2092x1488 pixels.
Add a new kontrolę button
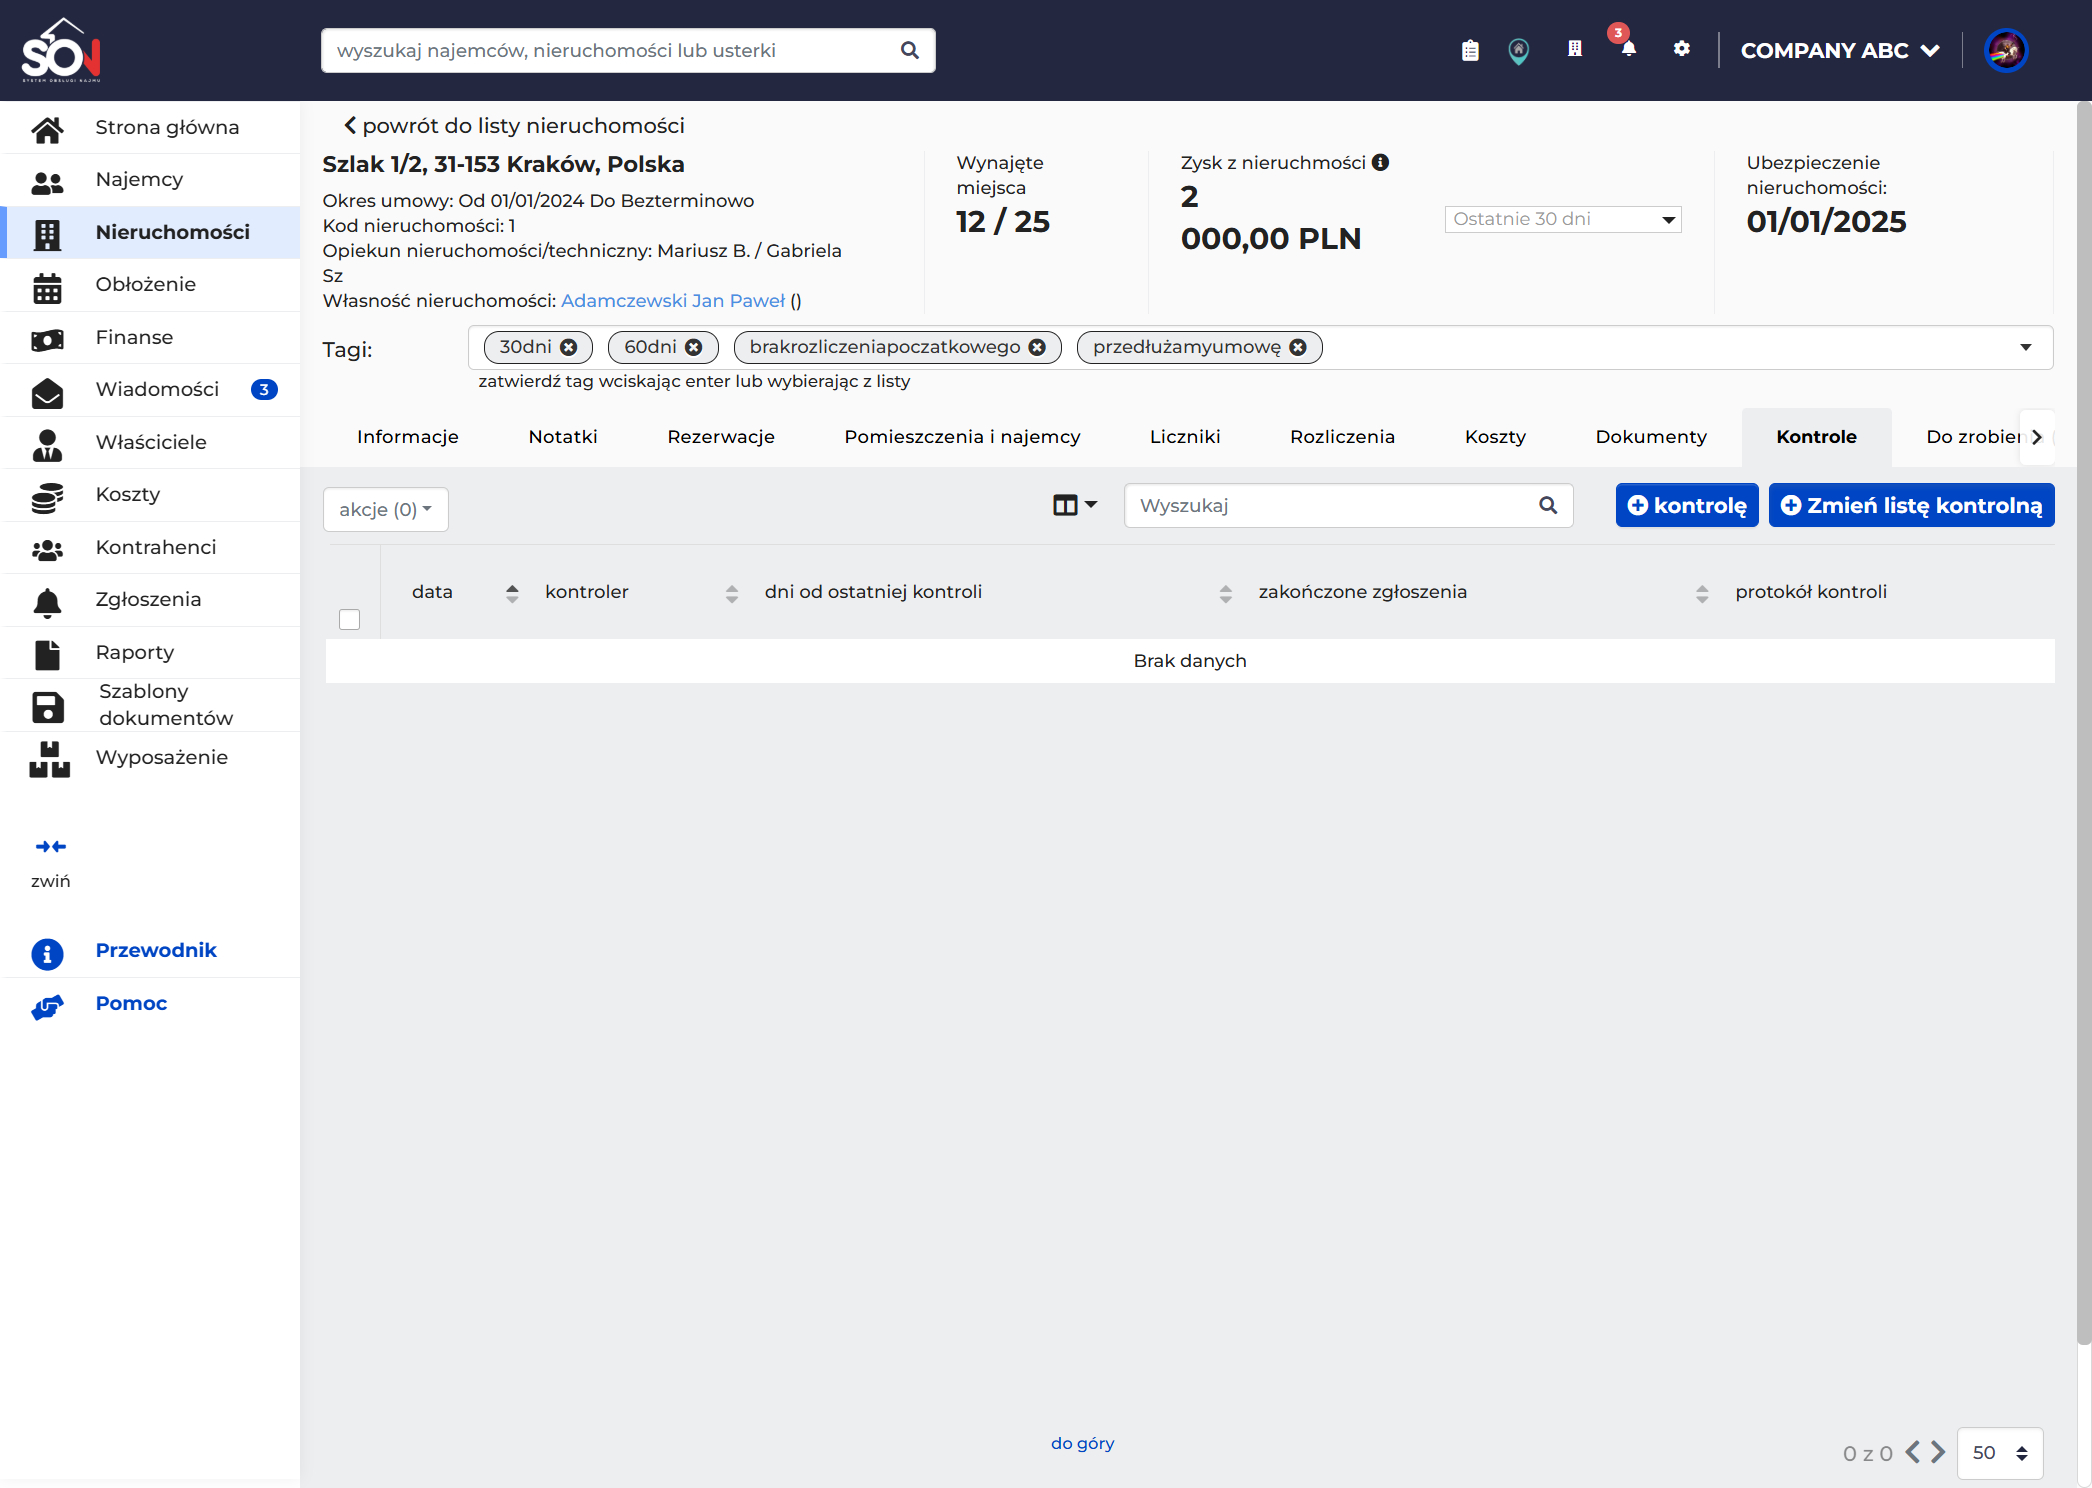point(1687,505)
